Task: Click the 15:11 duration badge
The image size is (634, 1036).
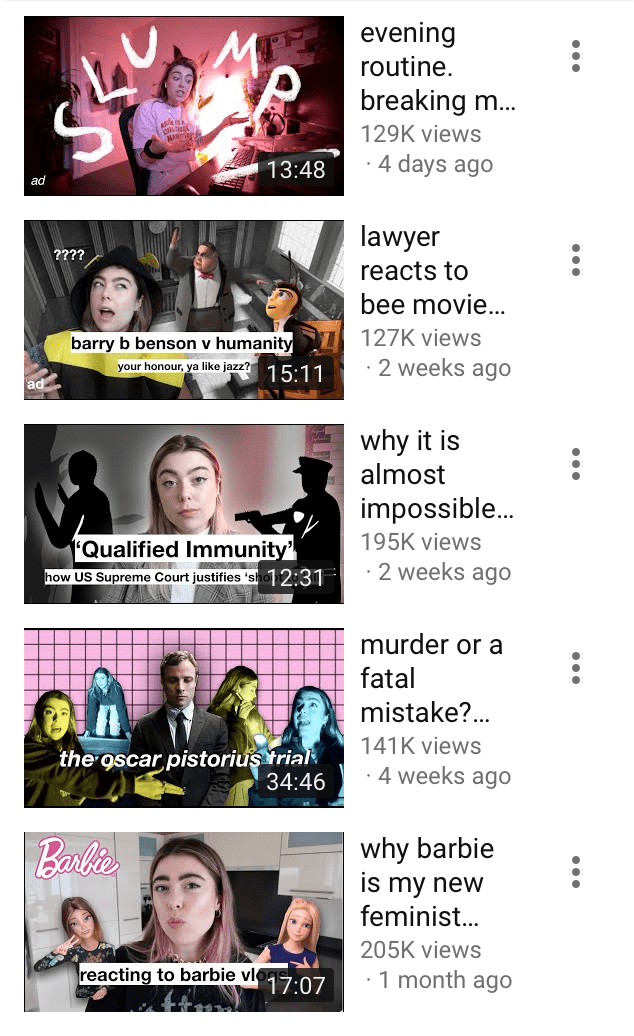Action: click(x=296, y=374)
